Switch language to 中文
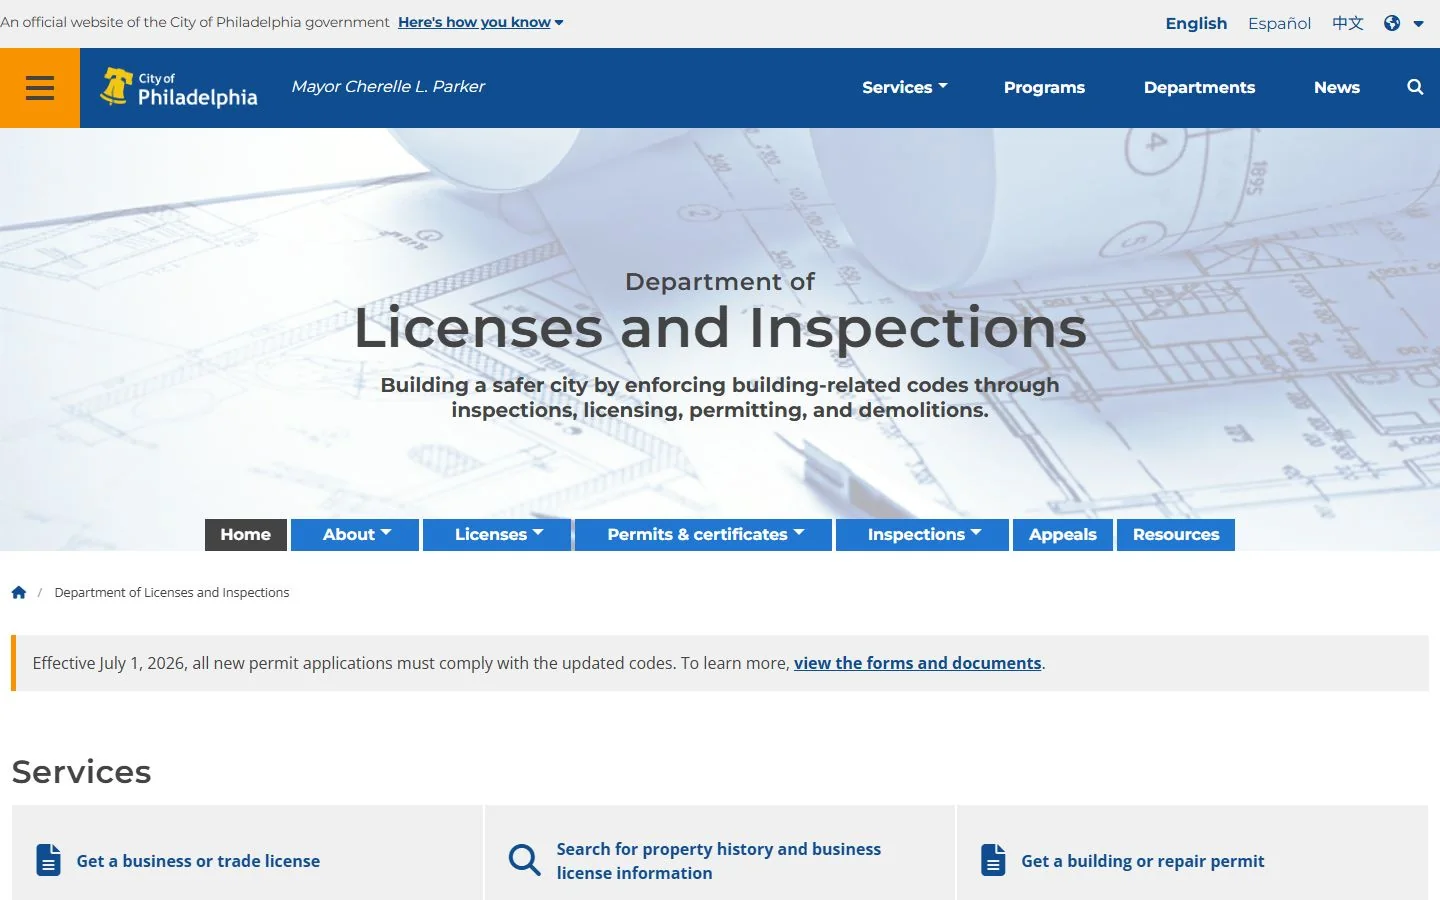Image resolution: width=1440 pixels, height=900 pixels. [x=1347, y=23]
